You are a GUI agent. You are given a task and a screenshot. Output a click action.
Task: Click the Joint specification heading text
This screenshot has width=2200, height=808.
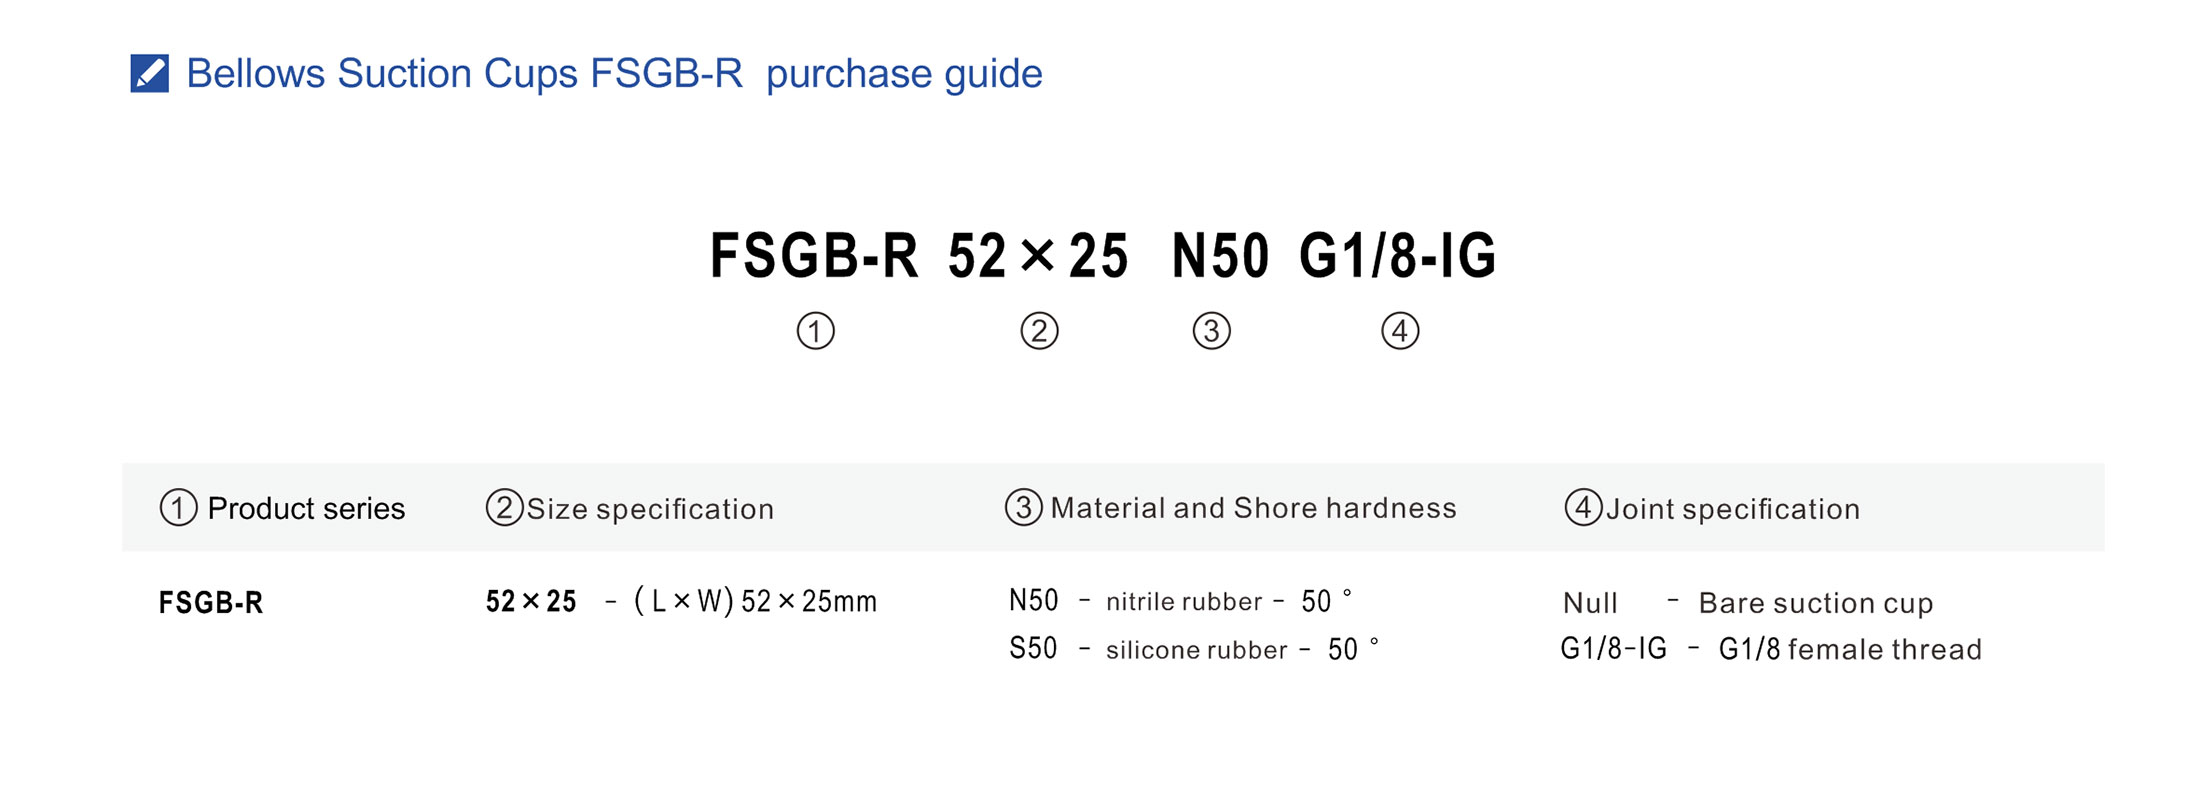1733,509
